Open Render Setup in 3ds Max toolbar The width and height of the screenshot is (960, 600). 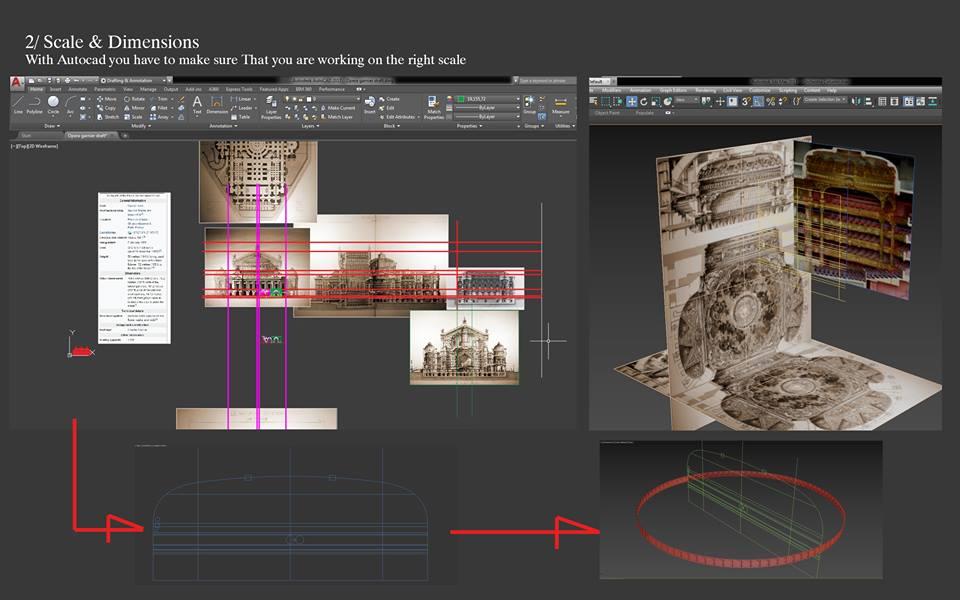[920, 101]
